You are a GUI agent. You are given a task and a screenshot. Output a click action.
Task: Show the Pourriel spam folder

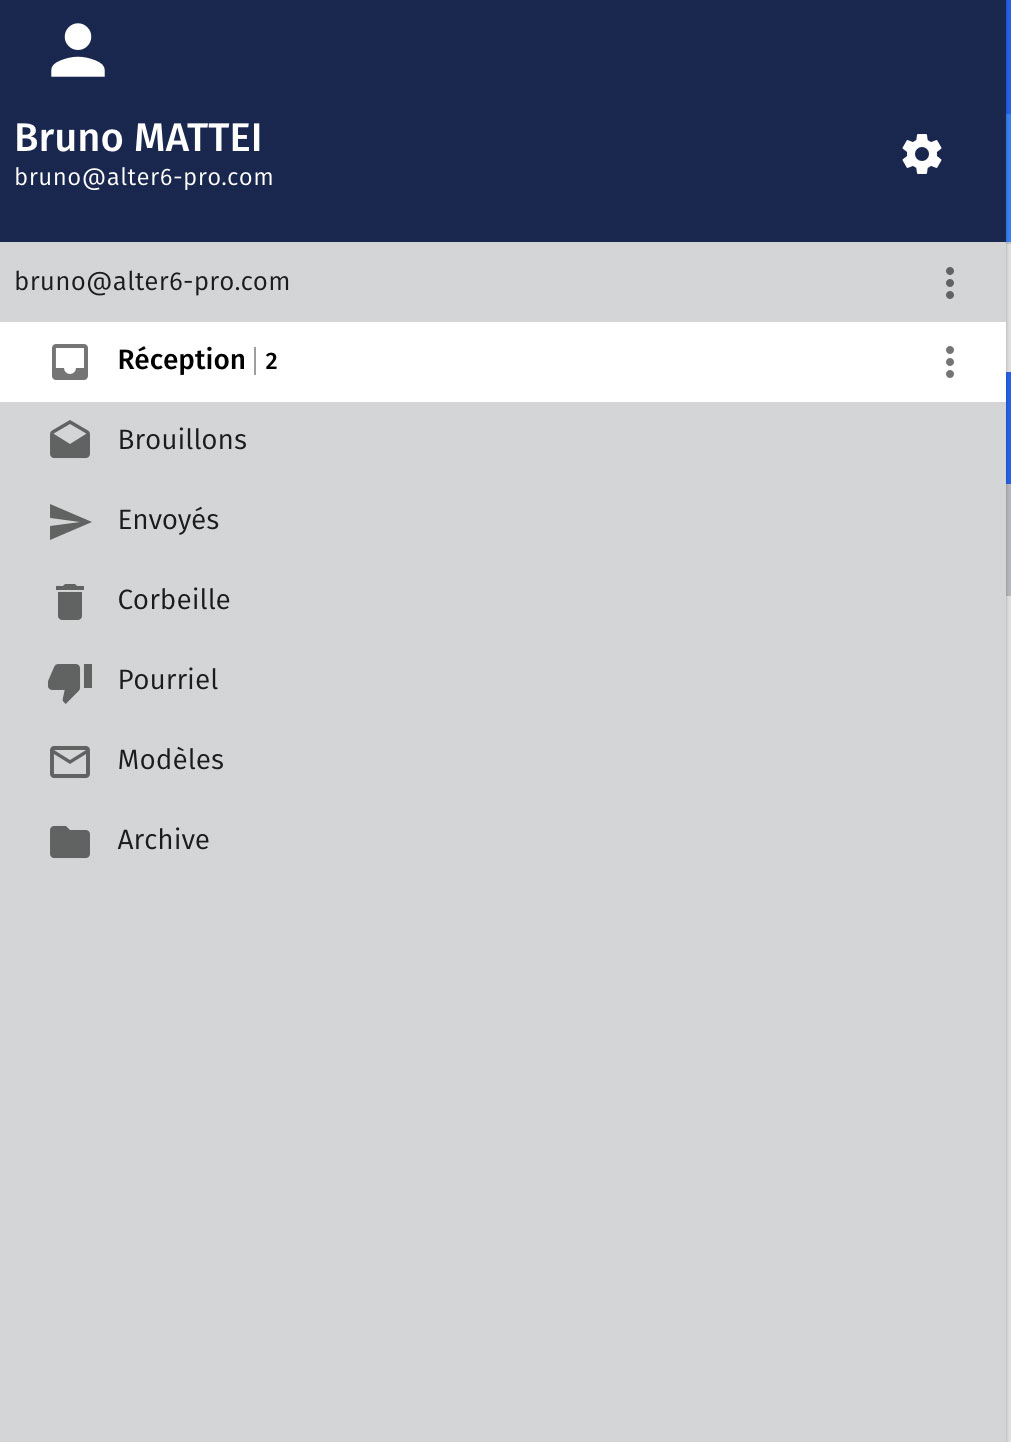pyautogui.click(x=503, y=682)
